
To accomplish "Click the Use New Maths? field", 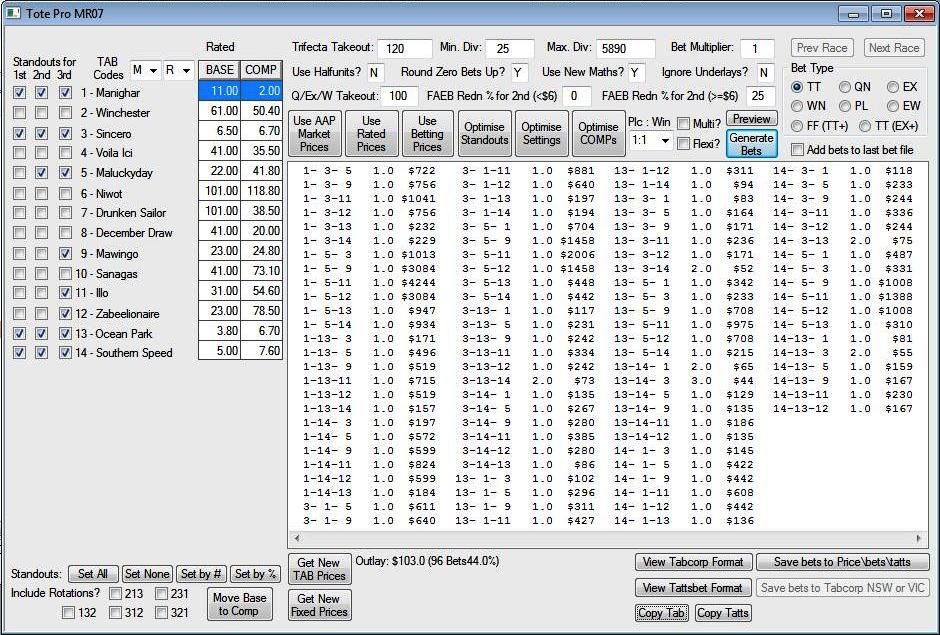I will pyautogui.click(x=637, y=73).
